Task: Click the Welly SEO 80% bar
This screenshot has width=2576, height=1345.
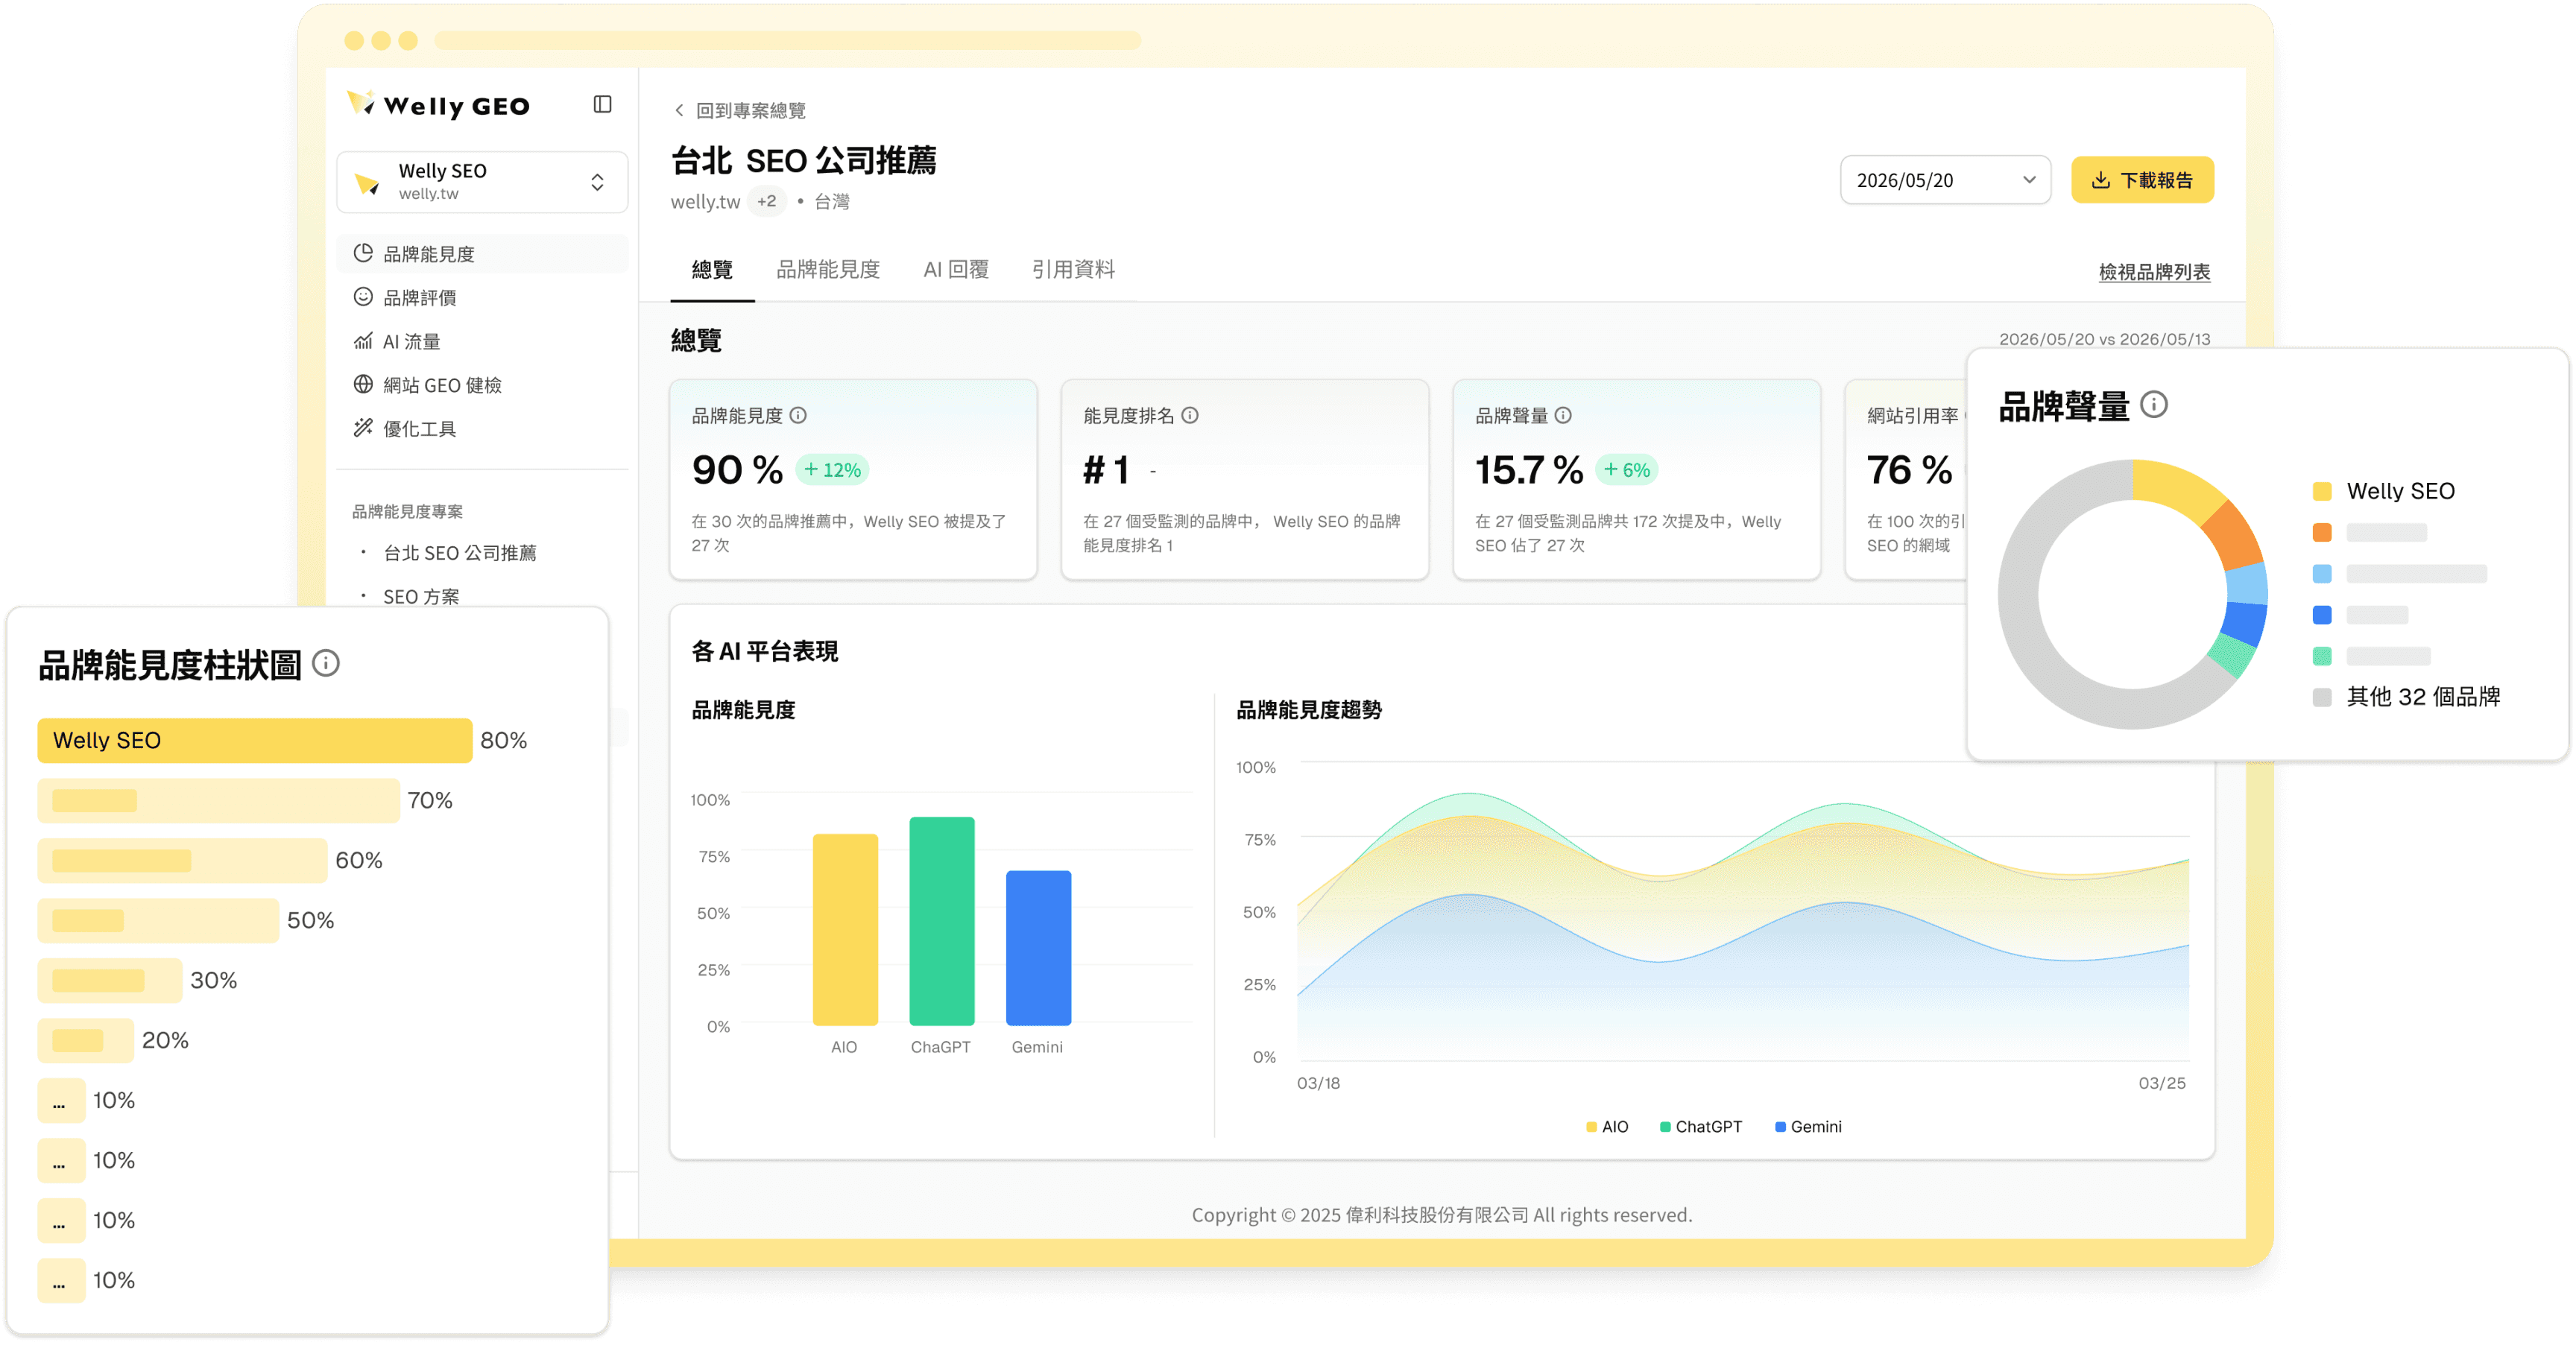Action: (x=255, y=740)
